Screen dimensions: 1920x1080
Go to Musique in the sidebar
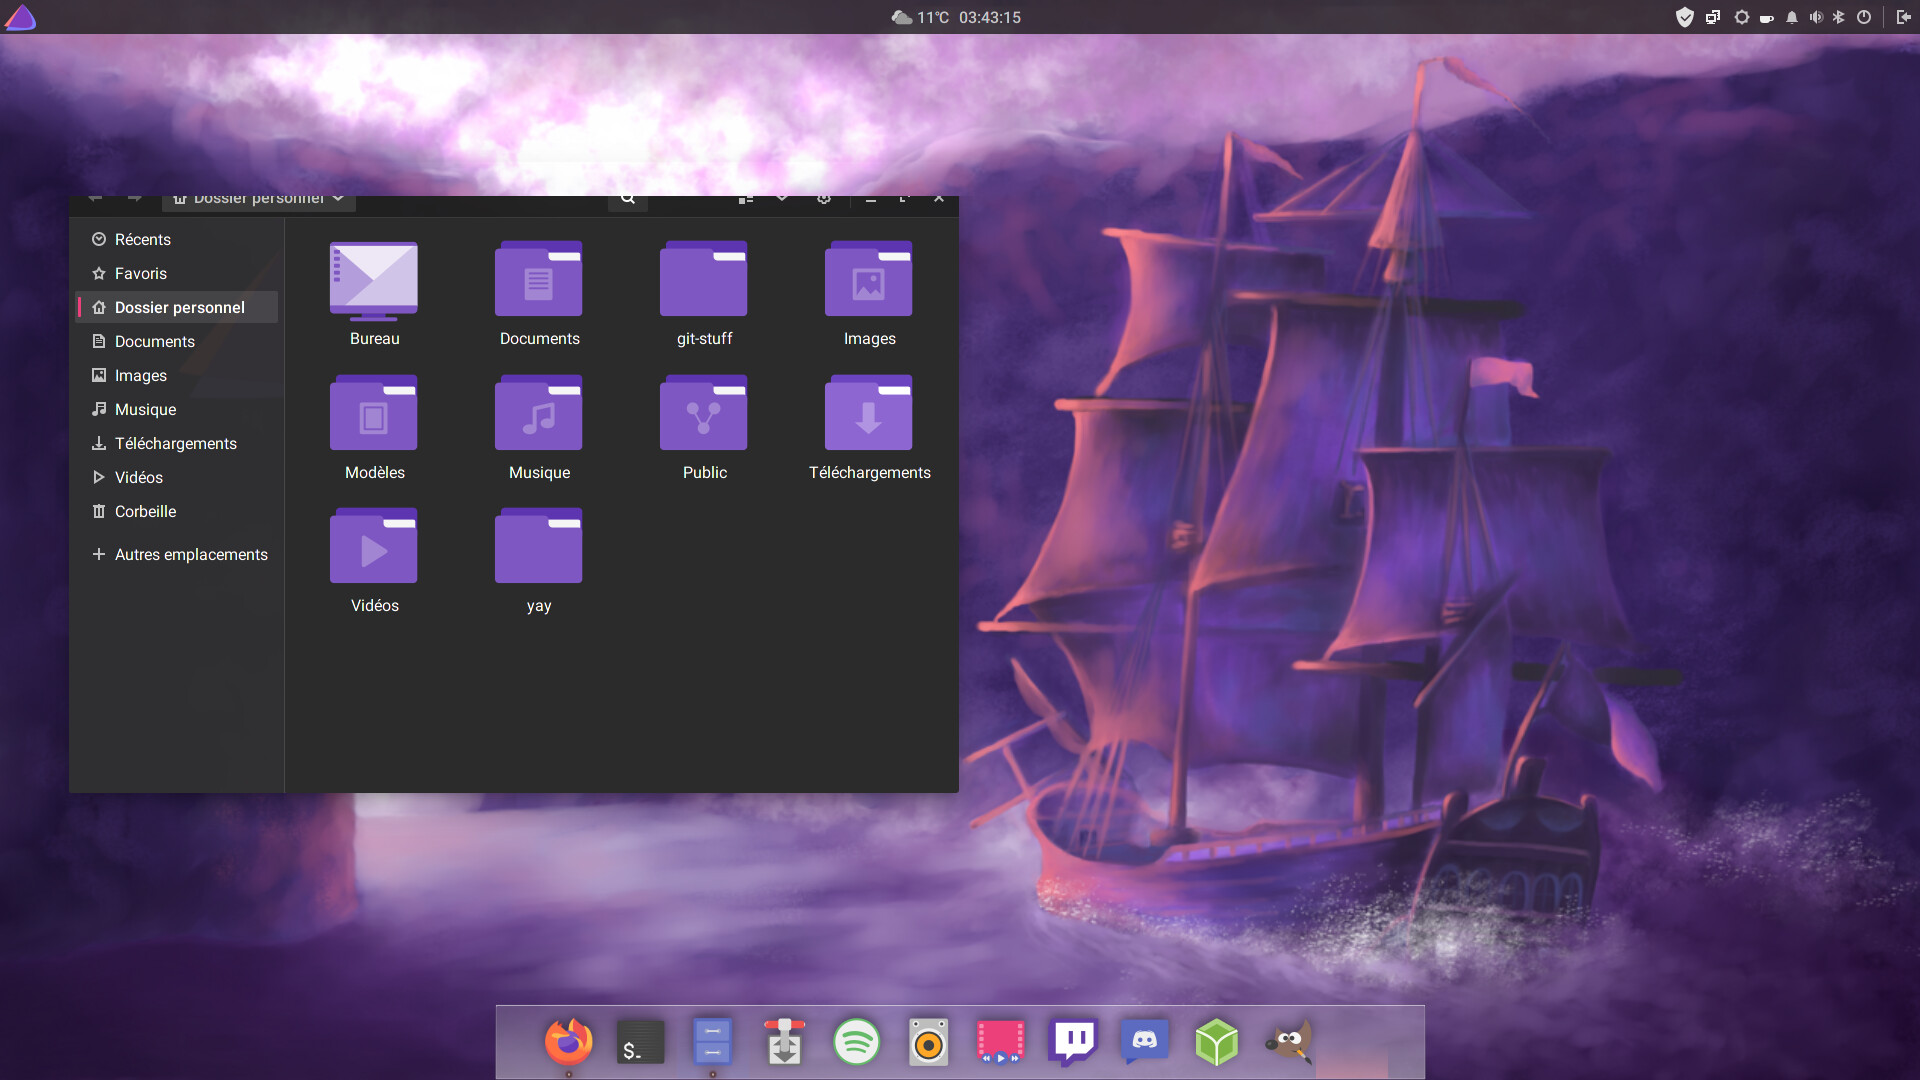[x=177, y=409]
